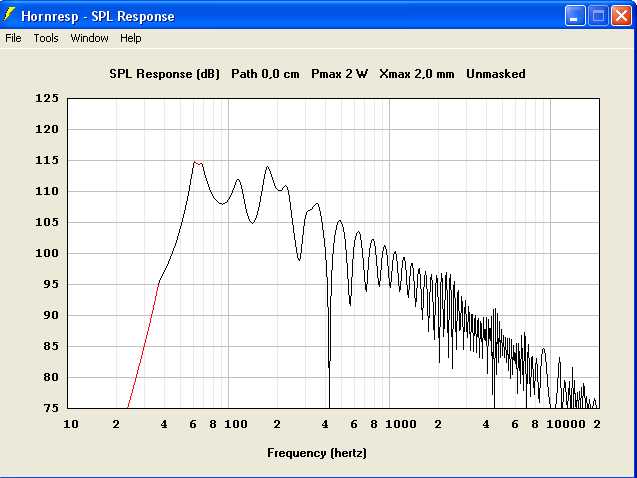Click the red Xmax-limited curve segment
The width and height of the screenshot is (637, 478).
(143, 345)
